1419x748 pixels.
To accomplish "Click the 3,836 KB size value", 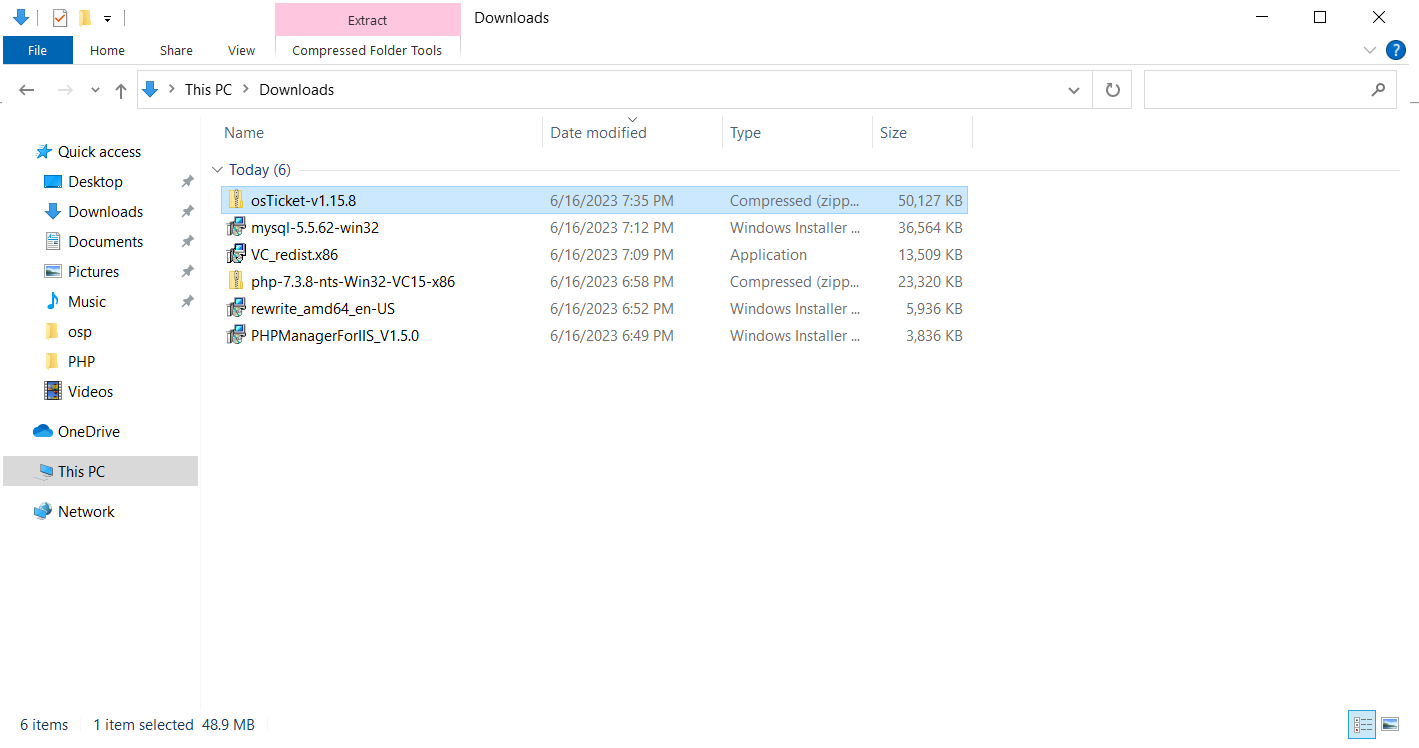I will click(934, 336).
